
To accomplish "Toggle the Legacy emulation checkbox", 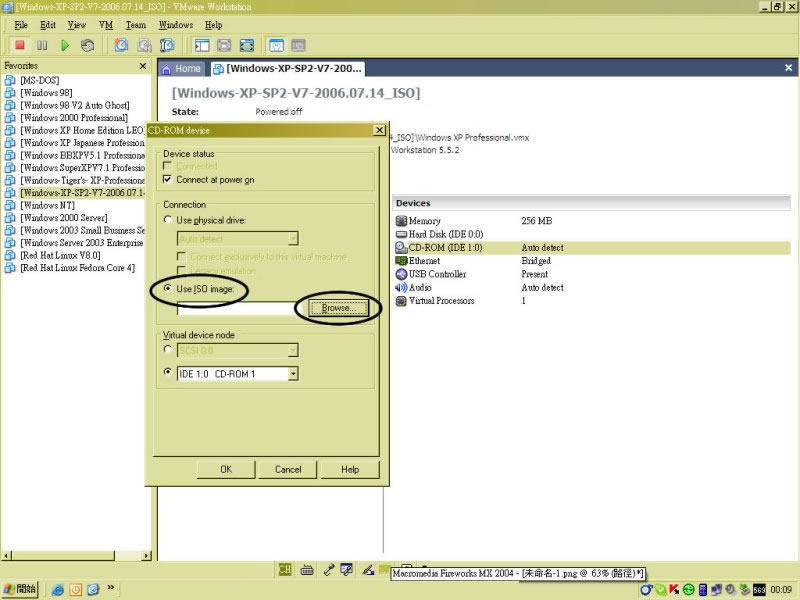I will pos(181,270).
